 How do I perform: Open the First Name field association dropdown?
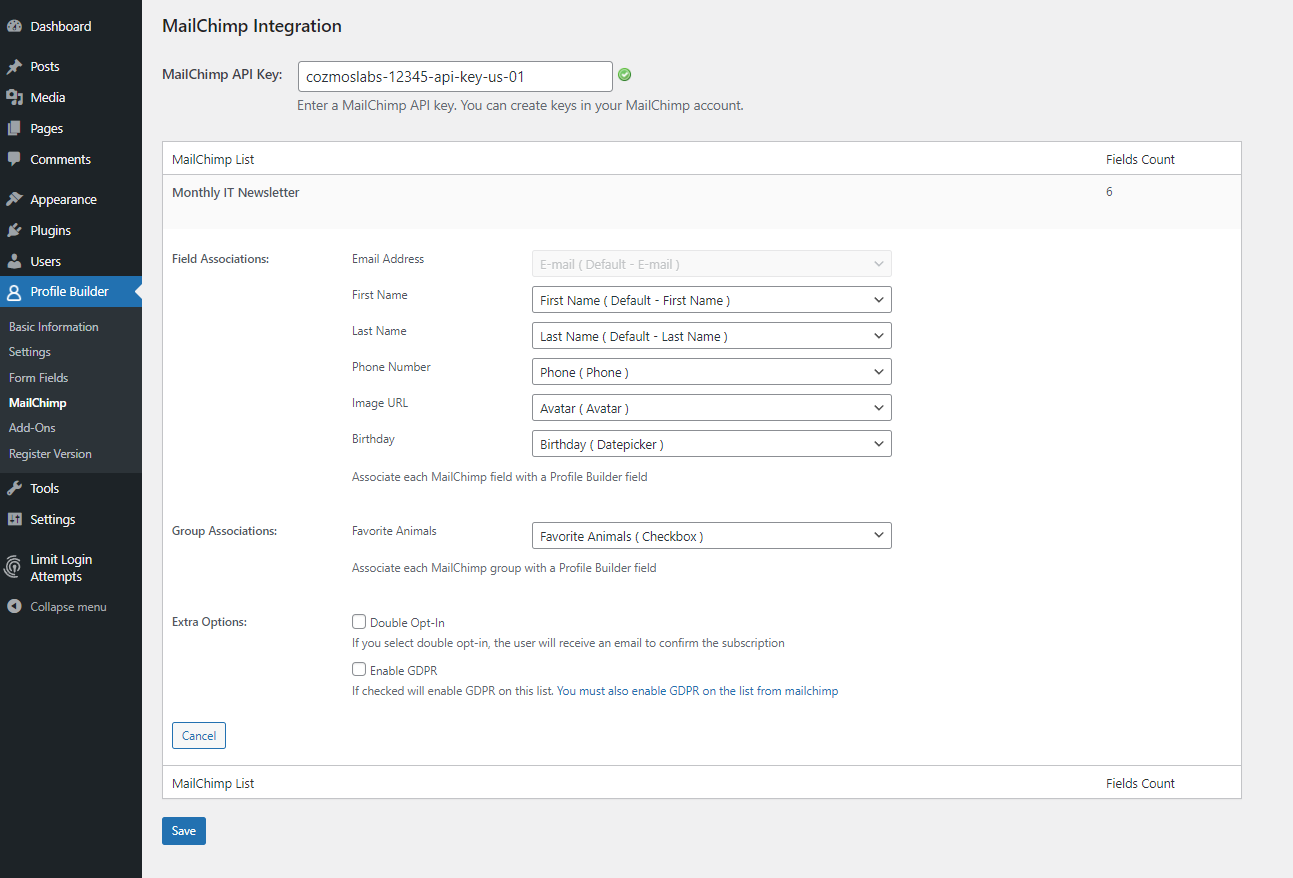coord(711,300)
